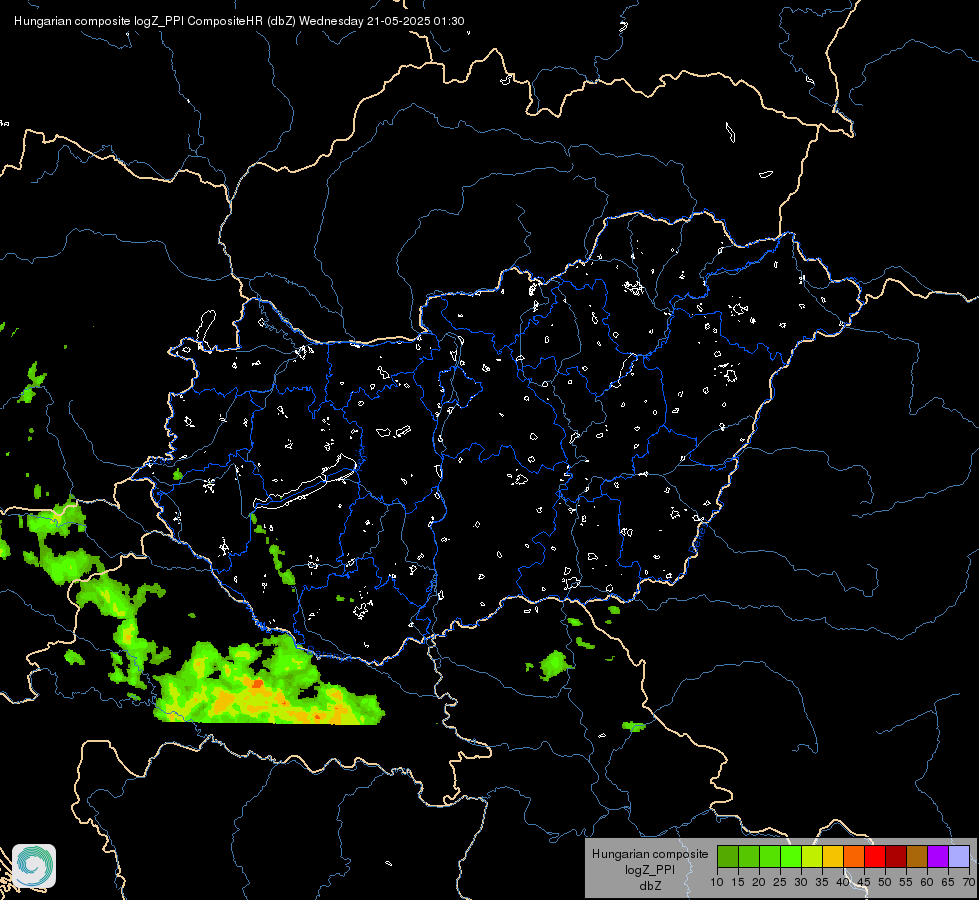
Task: Click the 50-55 dBZ dark red swatch
Action: pos(896,856)
